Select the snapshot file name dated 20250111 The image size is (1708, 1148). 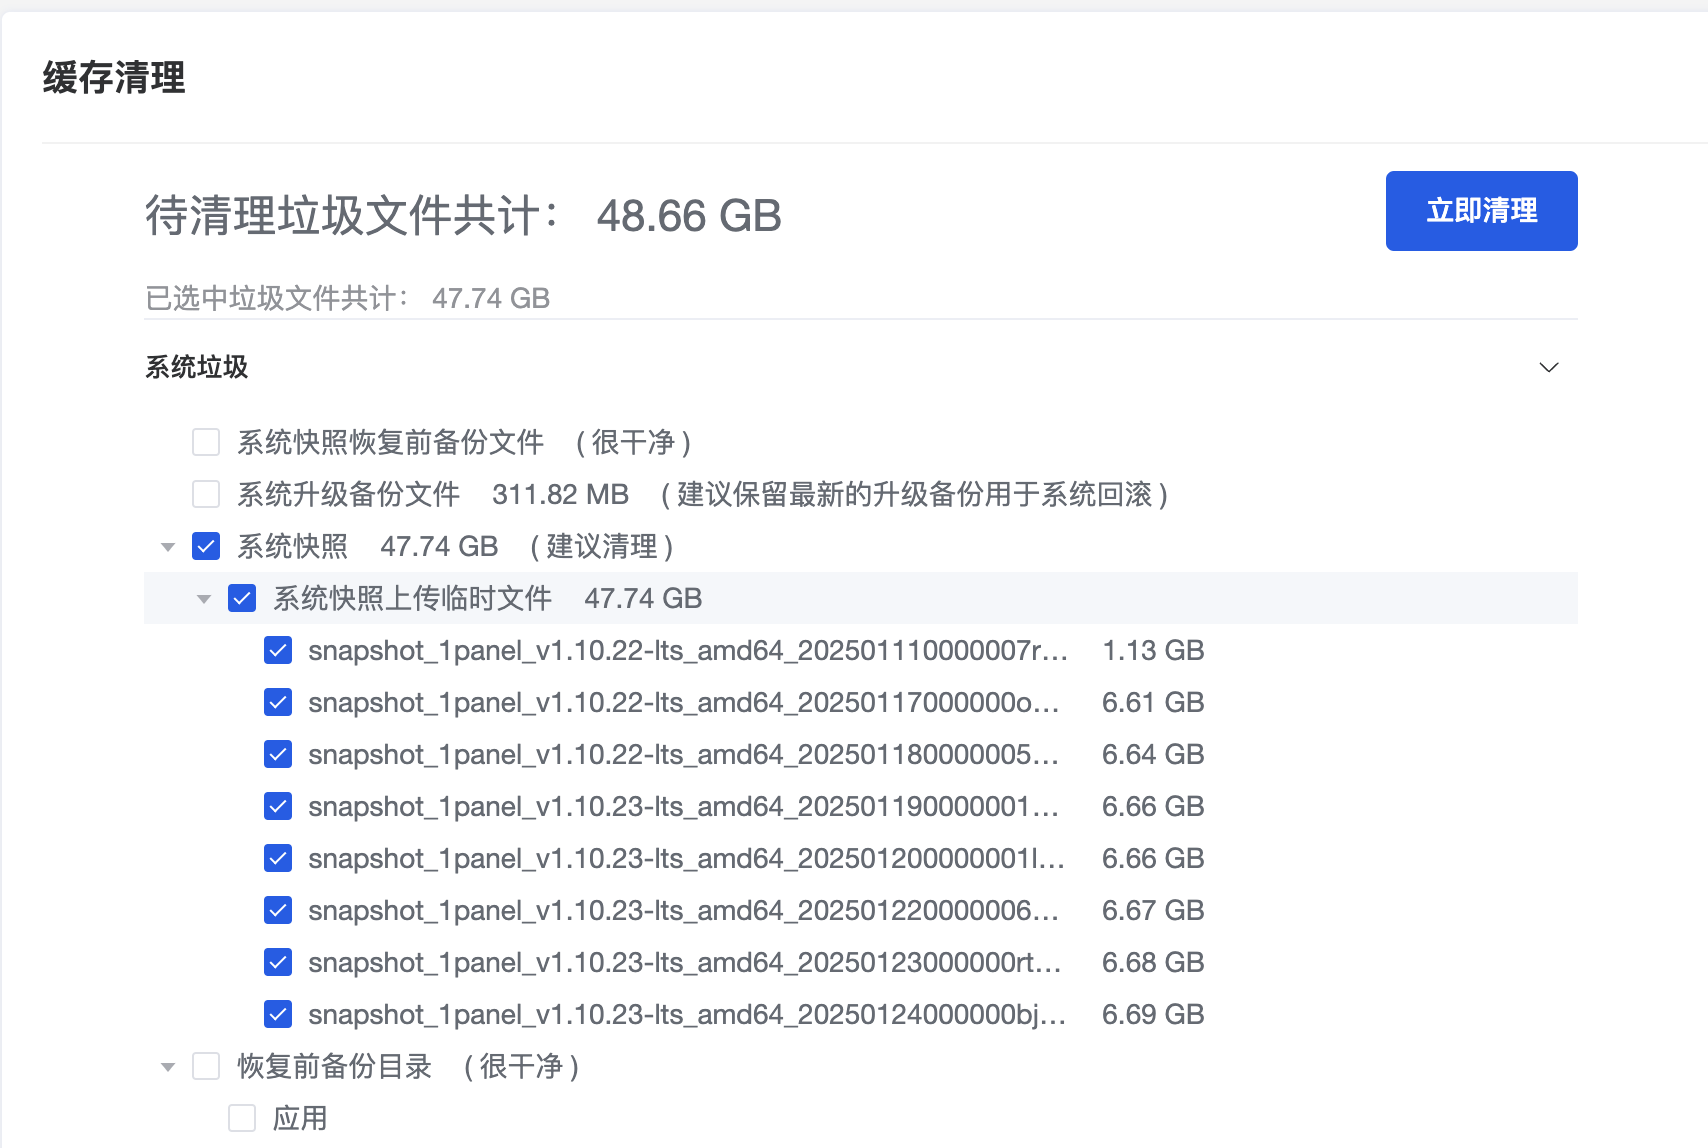[x=688, y=650]
